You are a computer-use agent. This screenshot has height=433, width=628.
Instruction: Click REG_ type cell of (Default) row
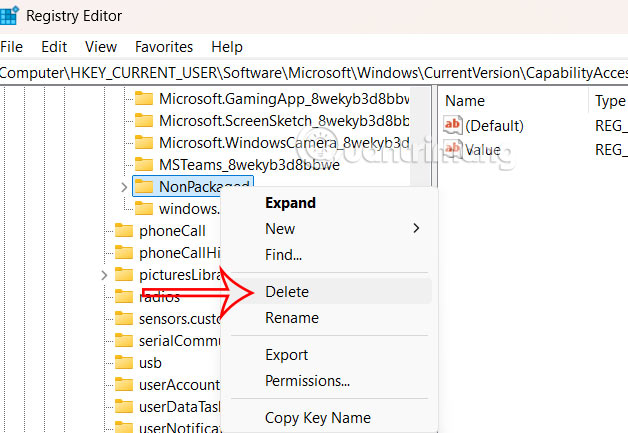coord(611,126)
